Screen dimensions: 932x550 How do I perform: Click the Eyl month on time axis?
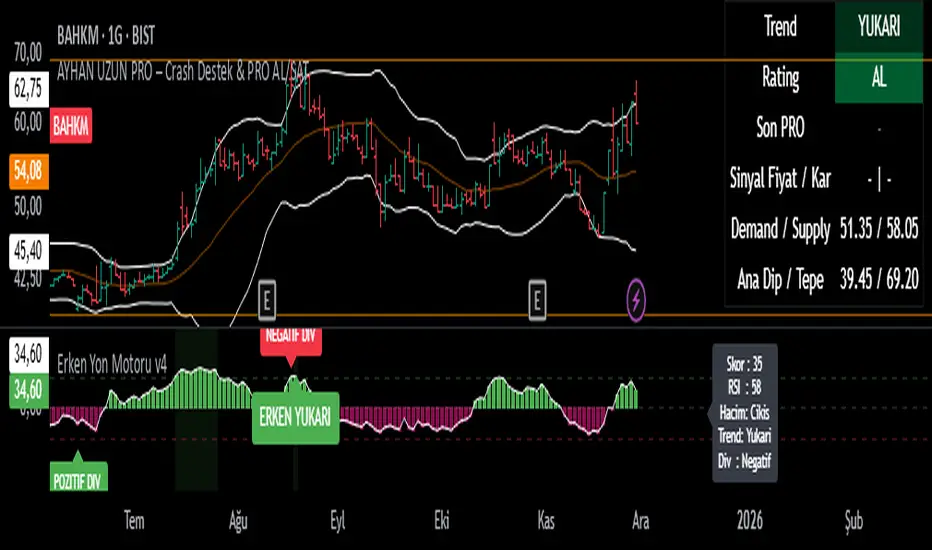point(338,521)
